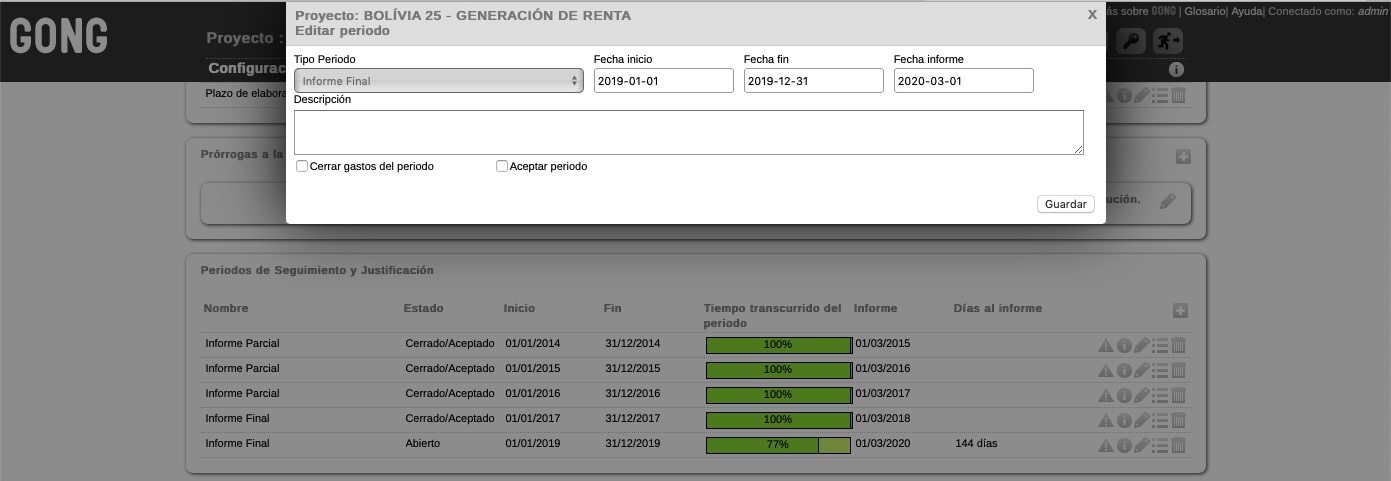Screen dimensions: 1391x481
Task: Click Glosario link in top bar
Action: (x=1204, y=11)
